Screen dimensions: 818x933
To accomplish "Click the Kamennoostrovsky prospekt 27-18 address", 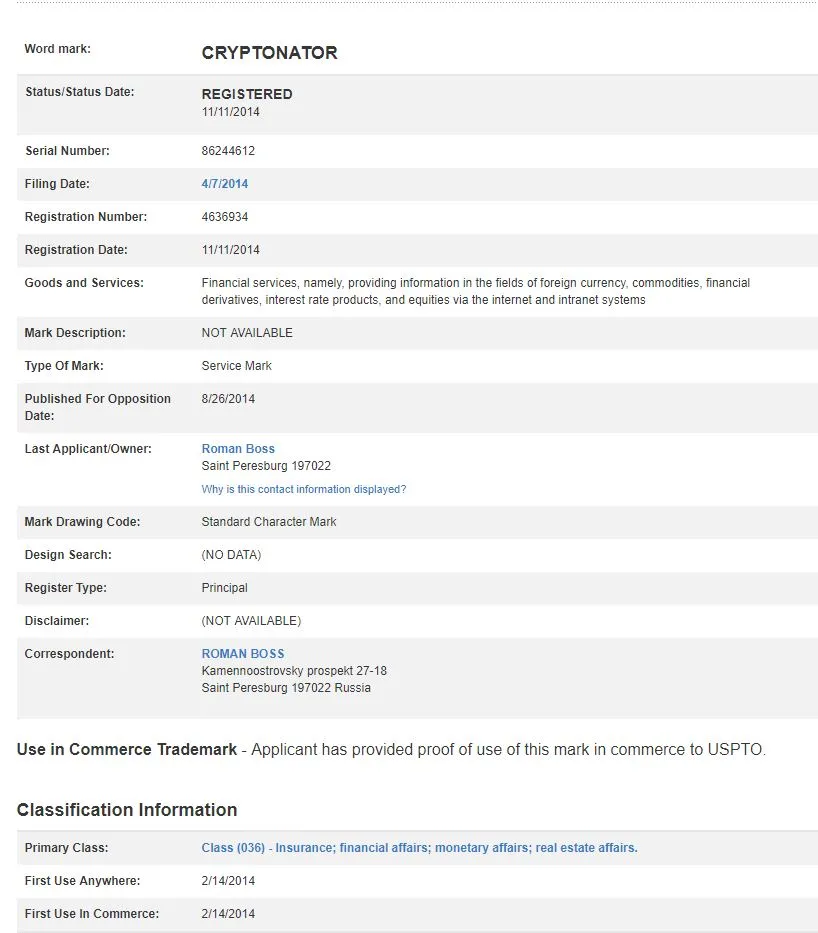I will point(294,671).
